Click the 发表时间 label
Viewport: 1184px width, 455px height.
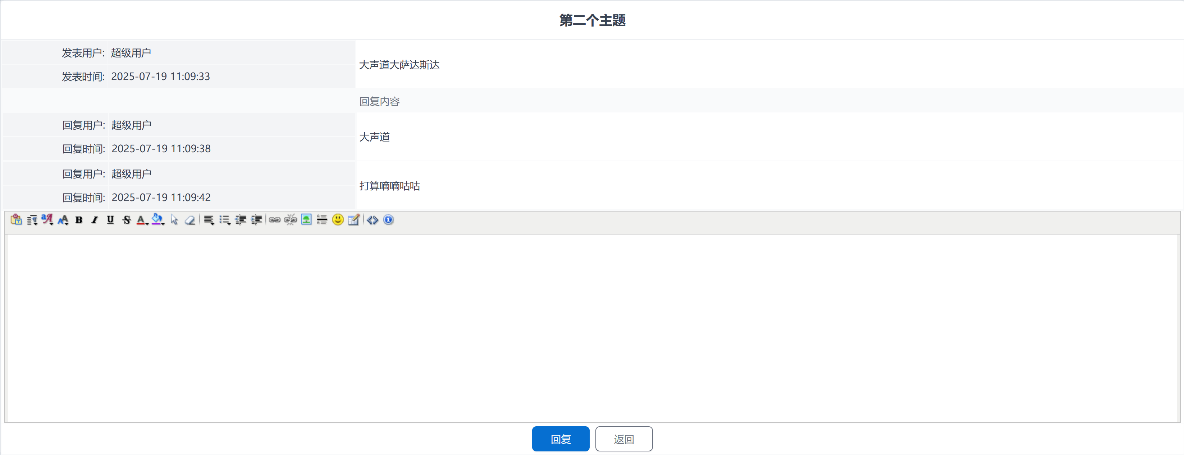(x=84, y=77)
